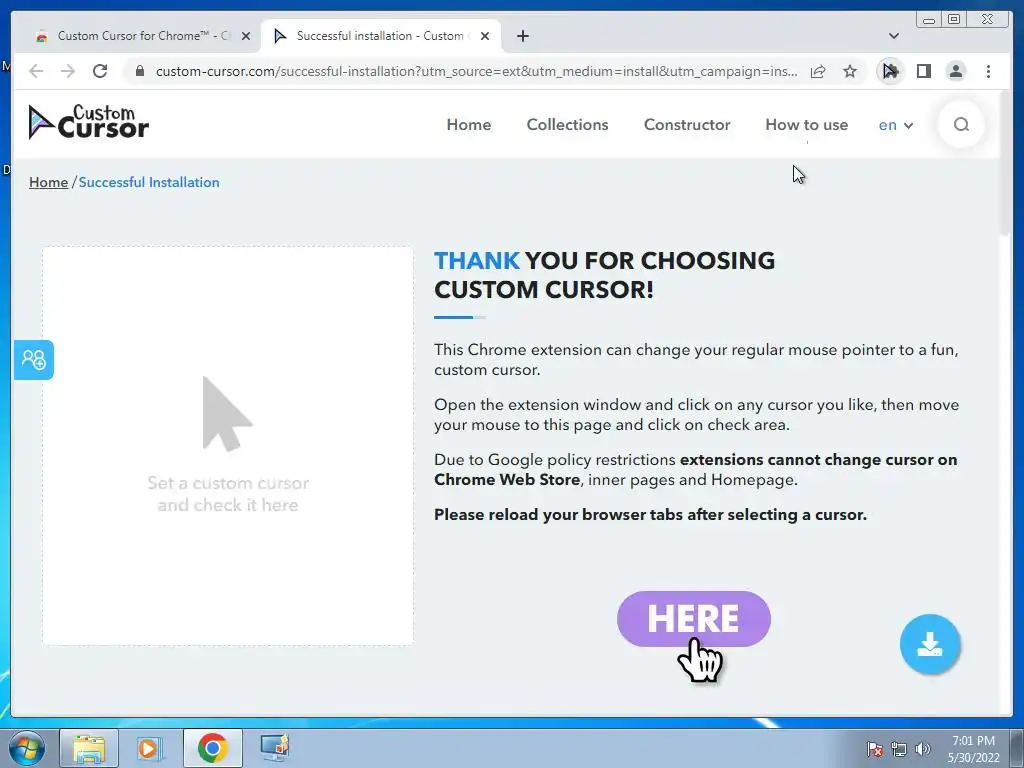Reload the current page
1024x768 pixels.
[x=100, y=71]
